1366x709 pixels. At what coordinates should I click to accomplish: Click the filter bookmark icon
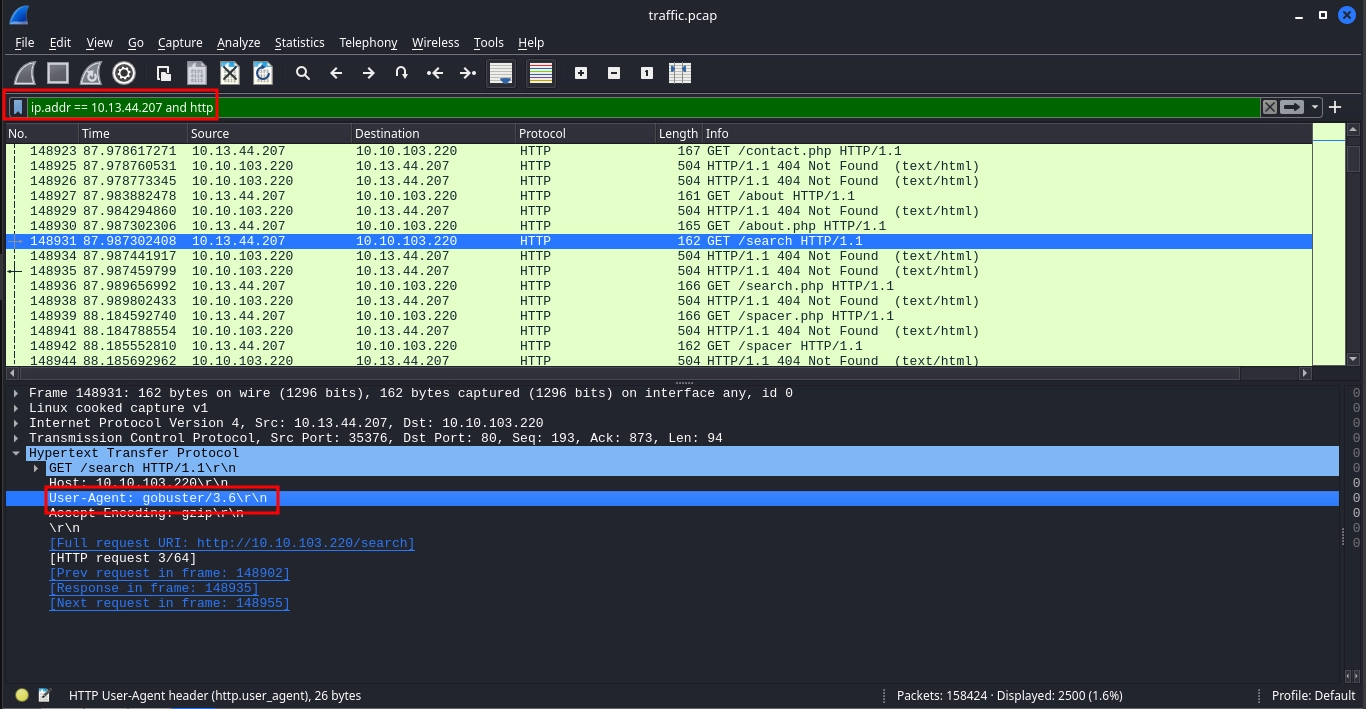coord(18,107)
